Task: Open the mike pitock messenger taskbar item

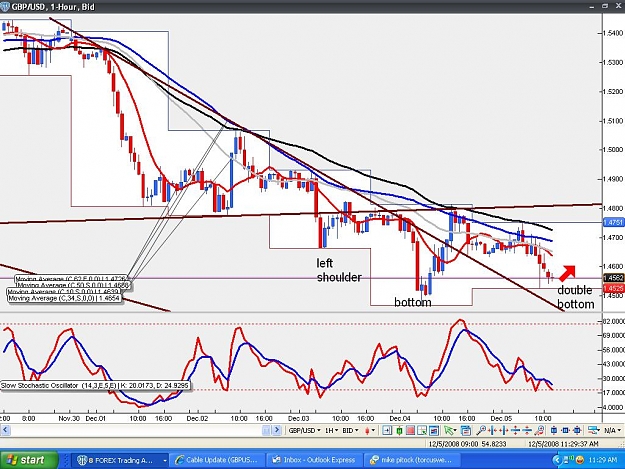Action: coord(412,460)
